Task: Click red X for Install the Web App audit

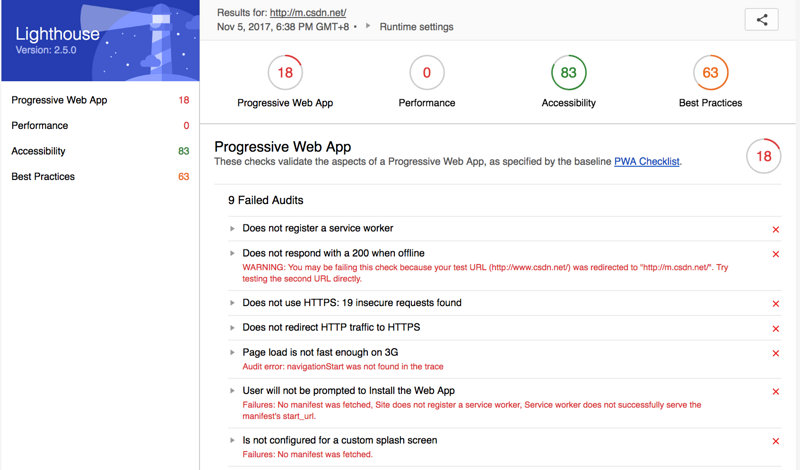Action: [776, 391]
